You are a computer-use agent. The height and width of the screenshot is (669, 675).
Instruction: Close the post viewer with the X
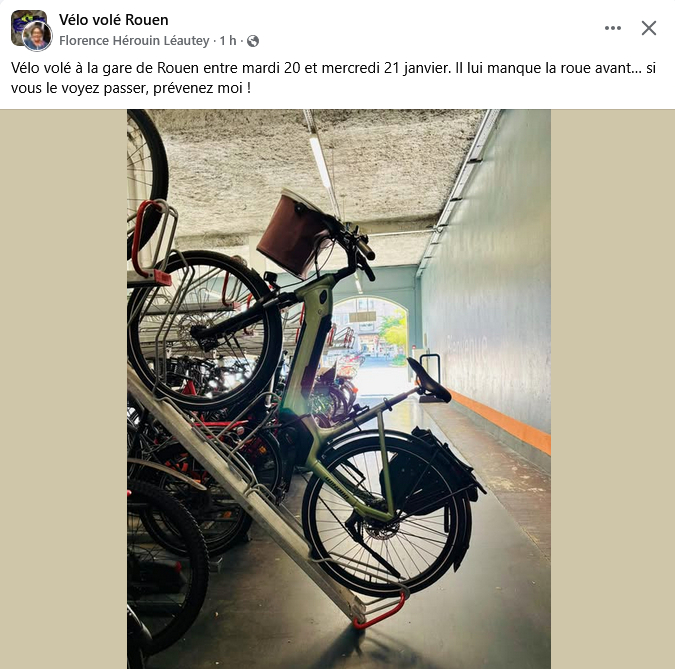point(648,28)
